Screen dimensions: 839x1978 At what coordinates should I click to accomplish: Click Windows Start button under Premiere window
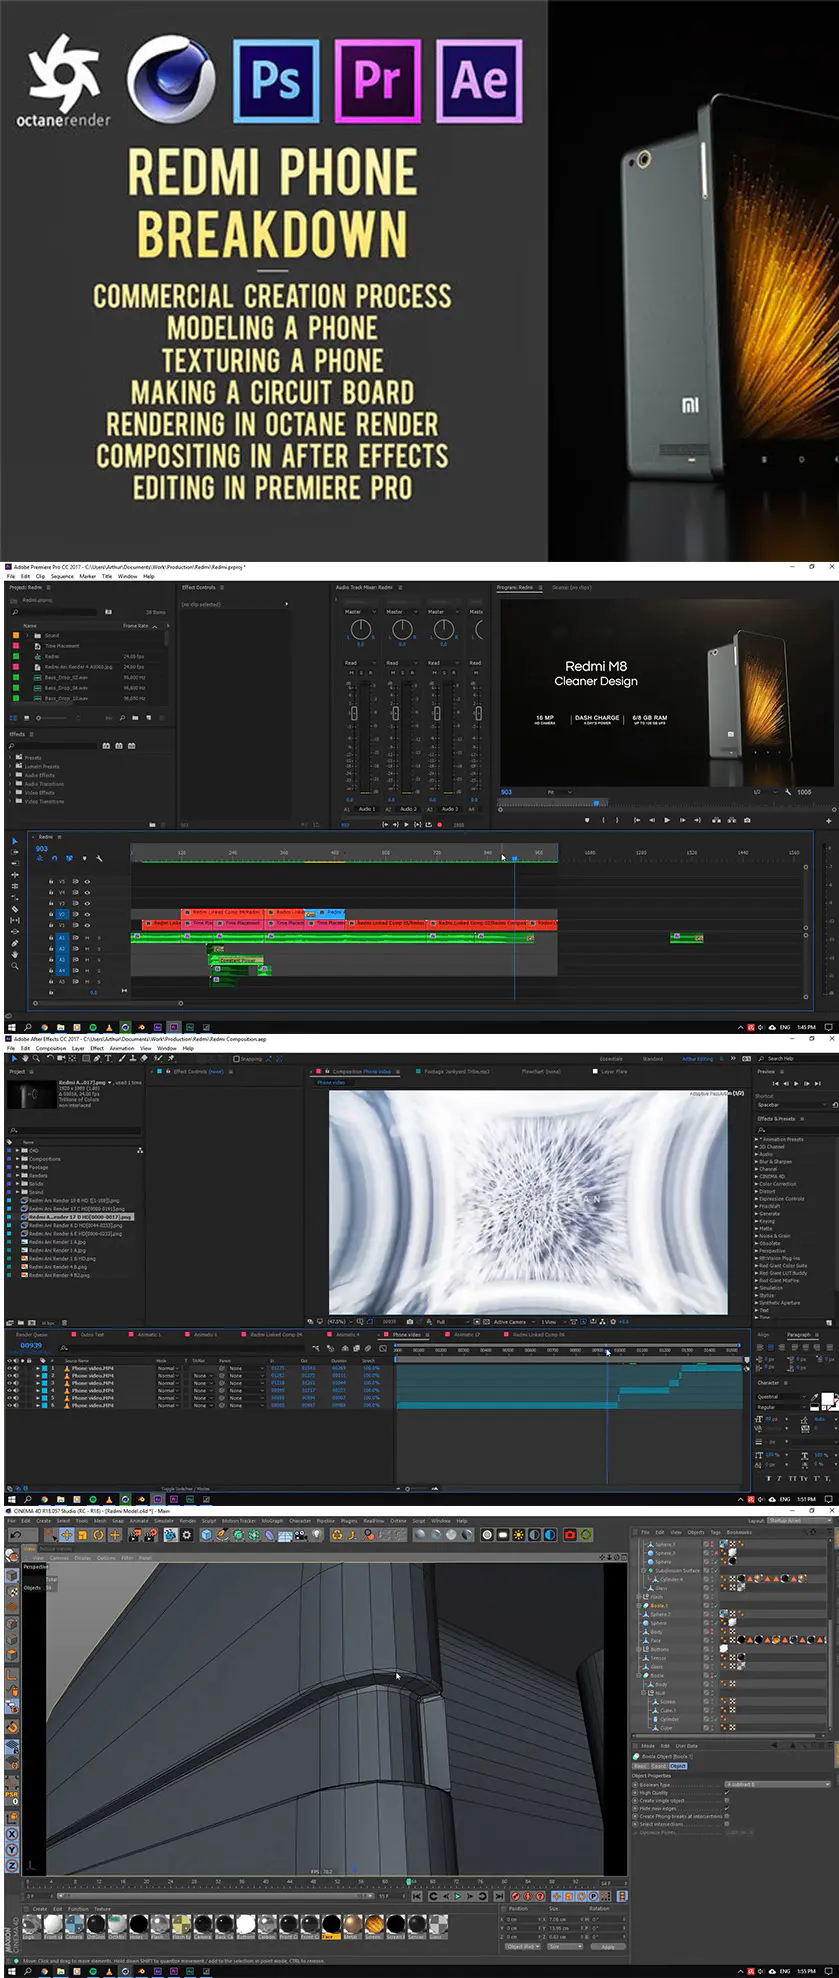[x=12, y=1027]
